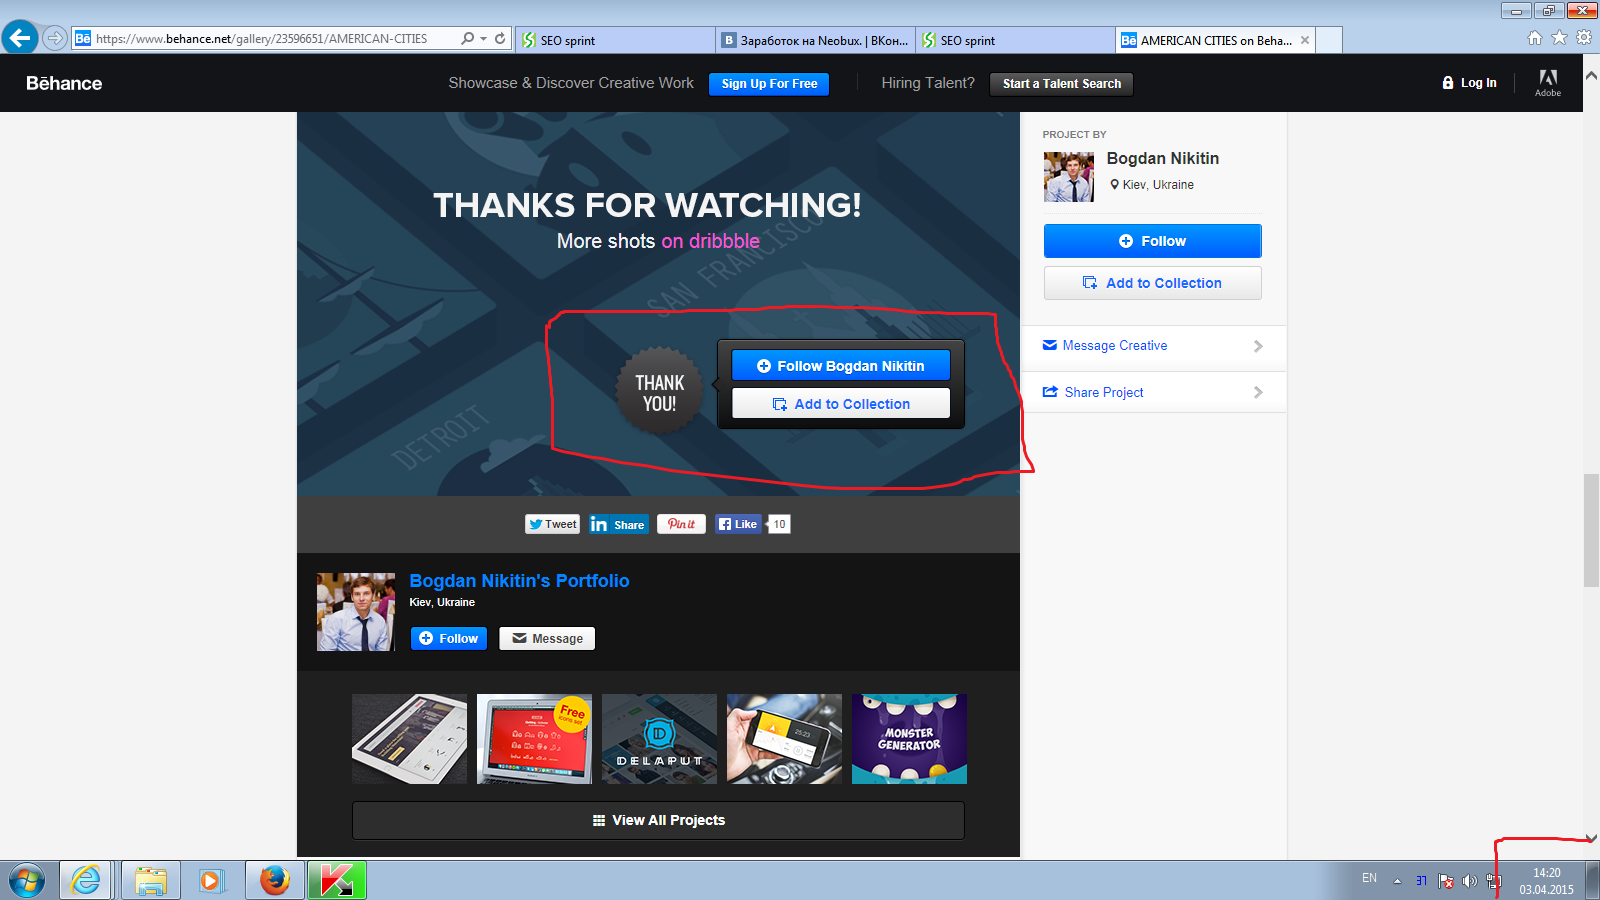This screenshot has height=900, width=1600.
Task: Close the AMERICAN CITIES tab
Action: 1305,40
